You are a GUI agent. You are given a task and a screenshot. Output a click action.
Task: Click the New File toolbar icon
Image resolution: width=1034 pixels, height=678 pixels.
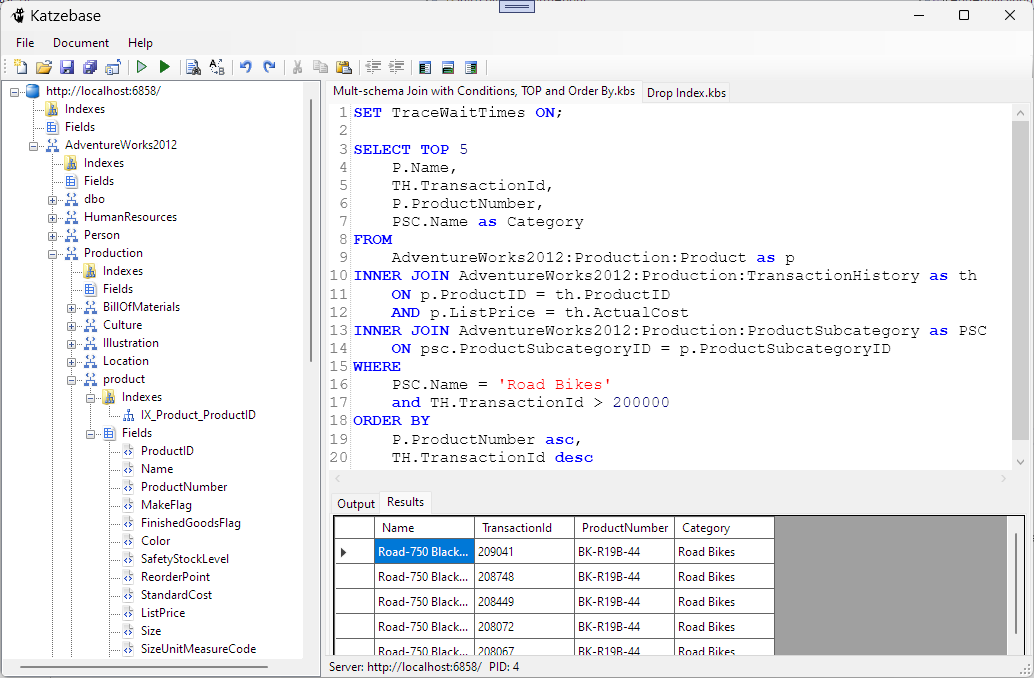click(x=20, y=67)
